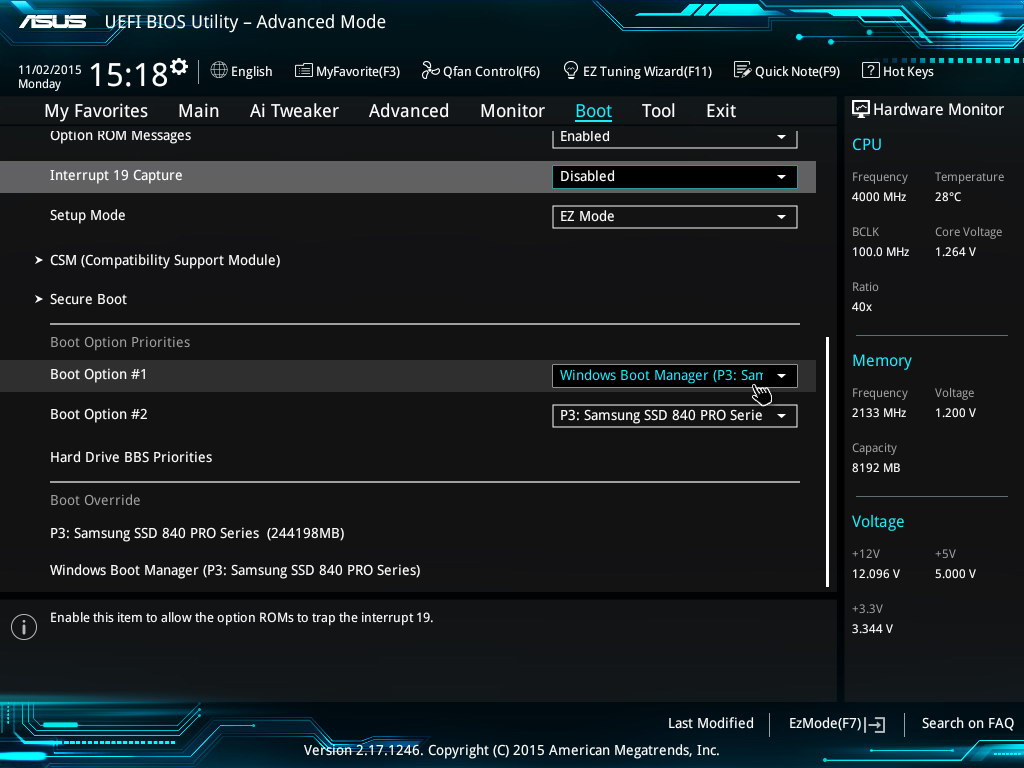
Task: Boot override from Windows Boot Manager entry
Action: point(235,570)
